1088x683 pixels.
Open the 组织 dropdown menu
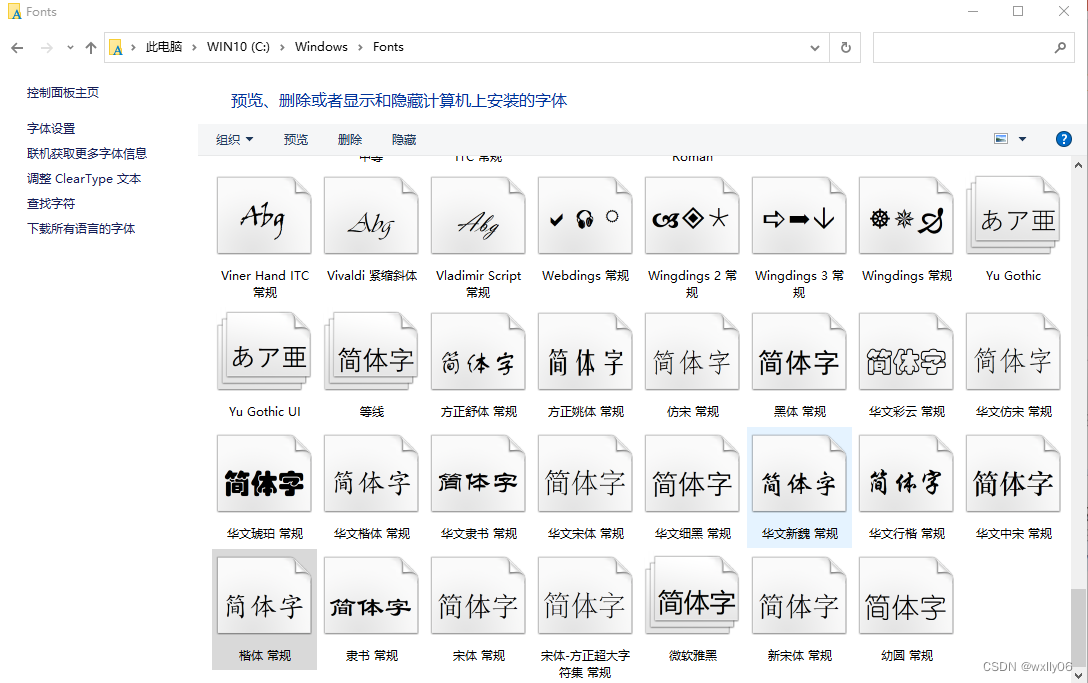235,140
